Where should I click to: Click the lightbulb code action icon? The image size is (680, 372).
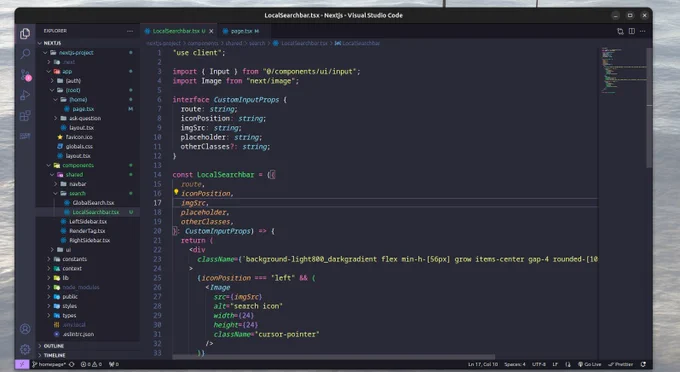(x=176, y=192)
